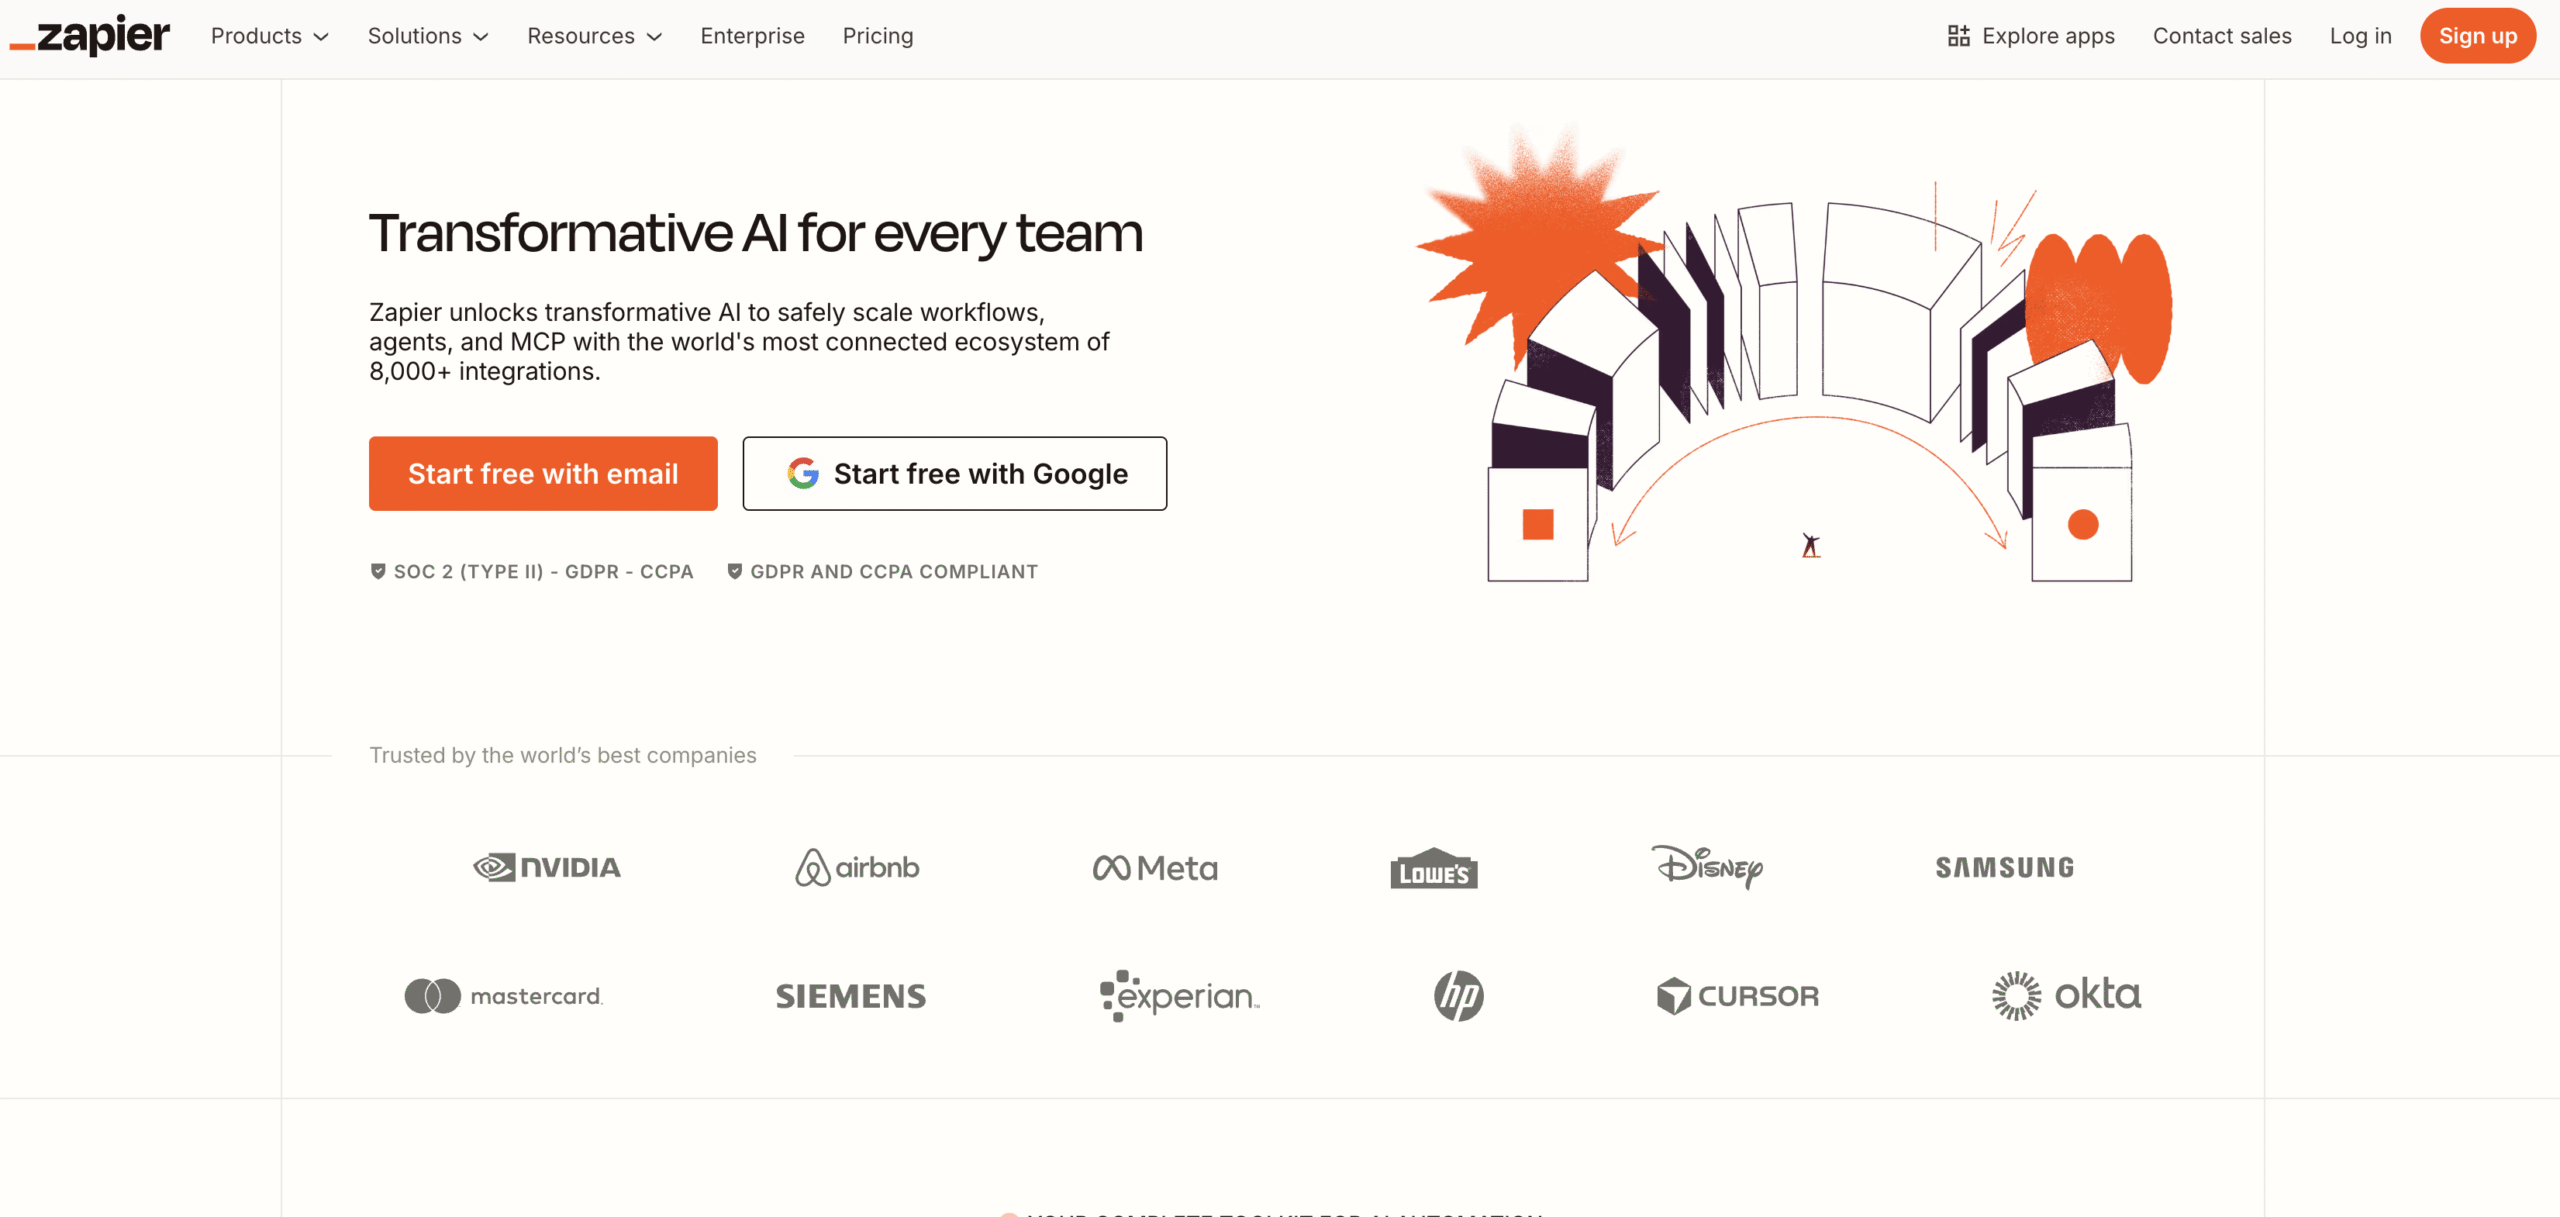Image resolution: width=2560 pixels, height=1217 pixels.
Task: Expand the Resources dropdown
Action: click(x=595, y=36)
